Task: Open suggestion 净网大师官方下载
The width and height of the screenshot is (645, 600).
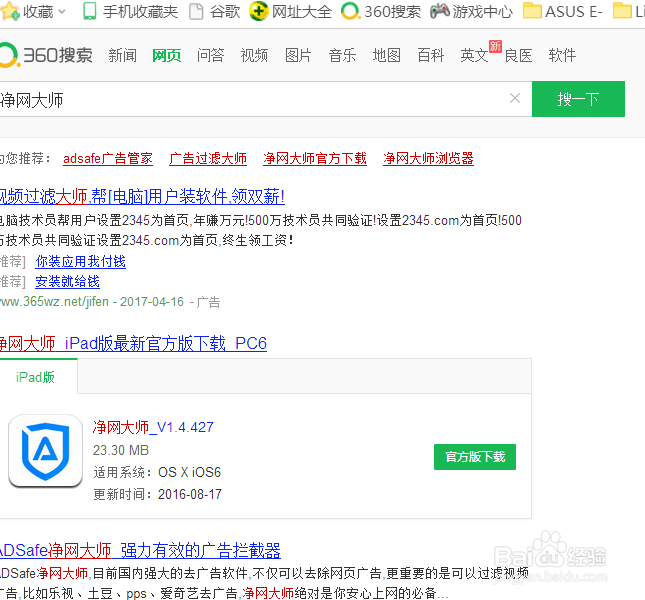Action: (x=315, y=158)
